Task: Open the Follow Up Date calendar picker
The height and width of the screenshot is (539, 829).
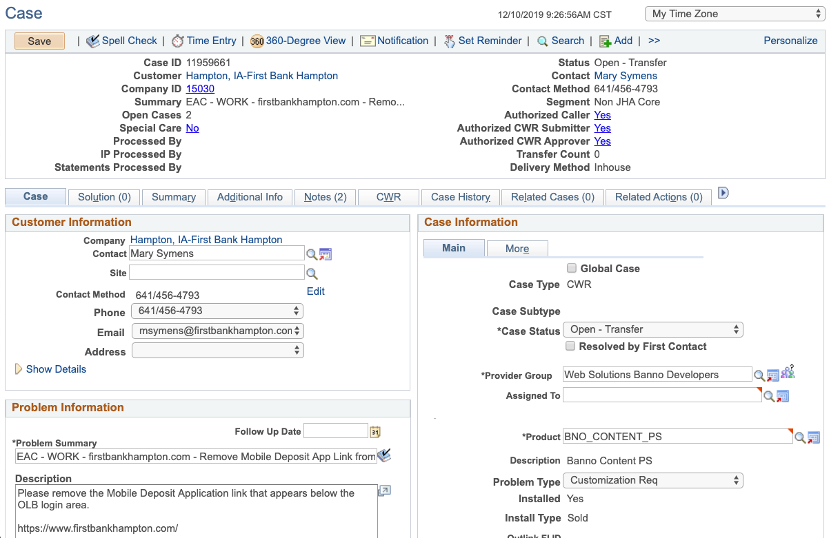Action: coord(376,432)
